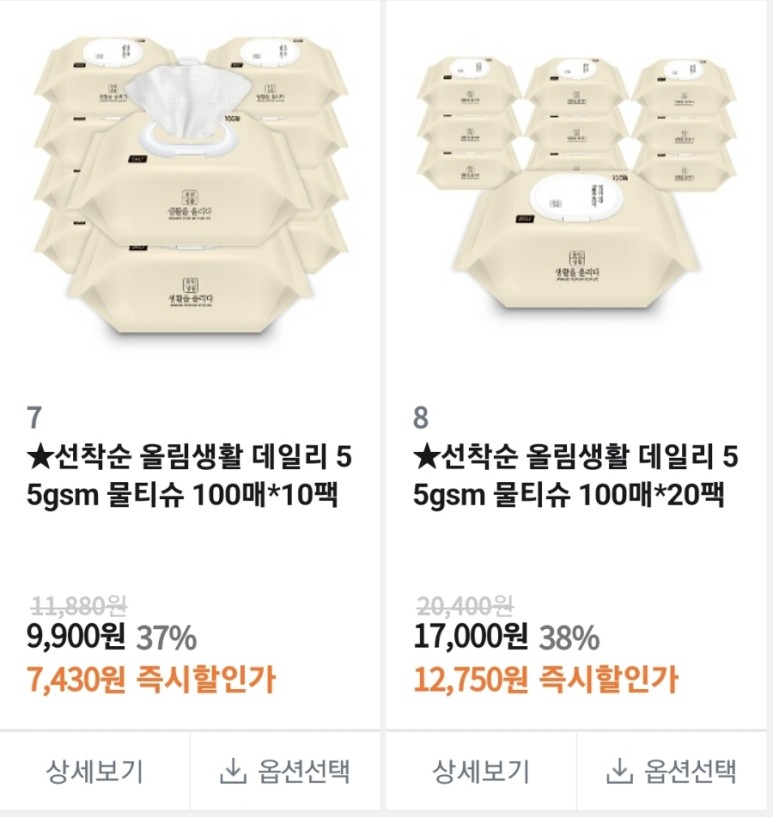The width and height of the screenshot is (773, 818).
Task: Open the 10-pack wet tissue product image
Action: tap(191, 190)
